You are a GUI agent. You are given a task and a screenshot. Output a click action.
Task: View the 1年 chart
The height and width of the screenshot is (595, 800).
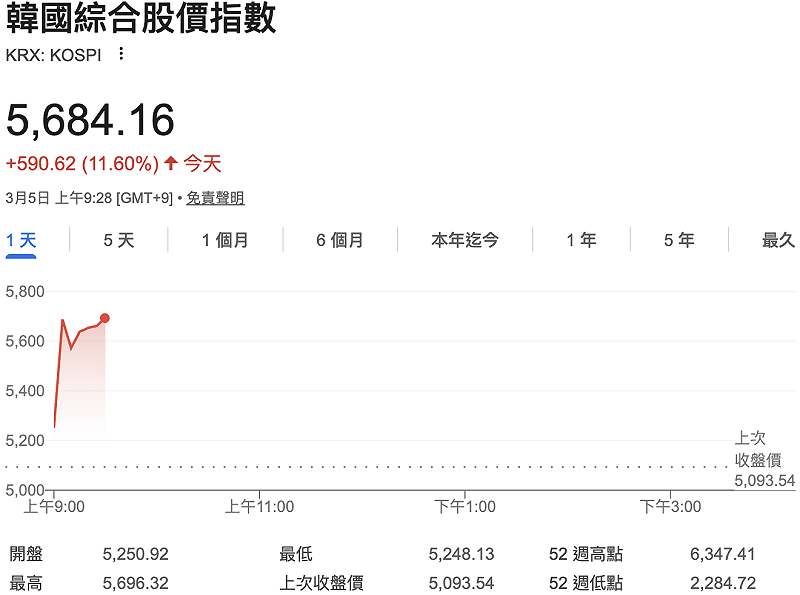[581, 240]
